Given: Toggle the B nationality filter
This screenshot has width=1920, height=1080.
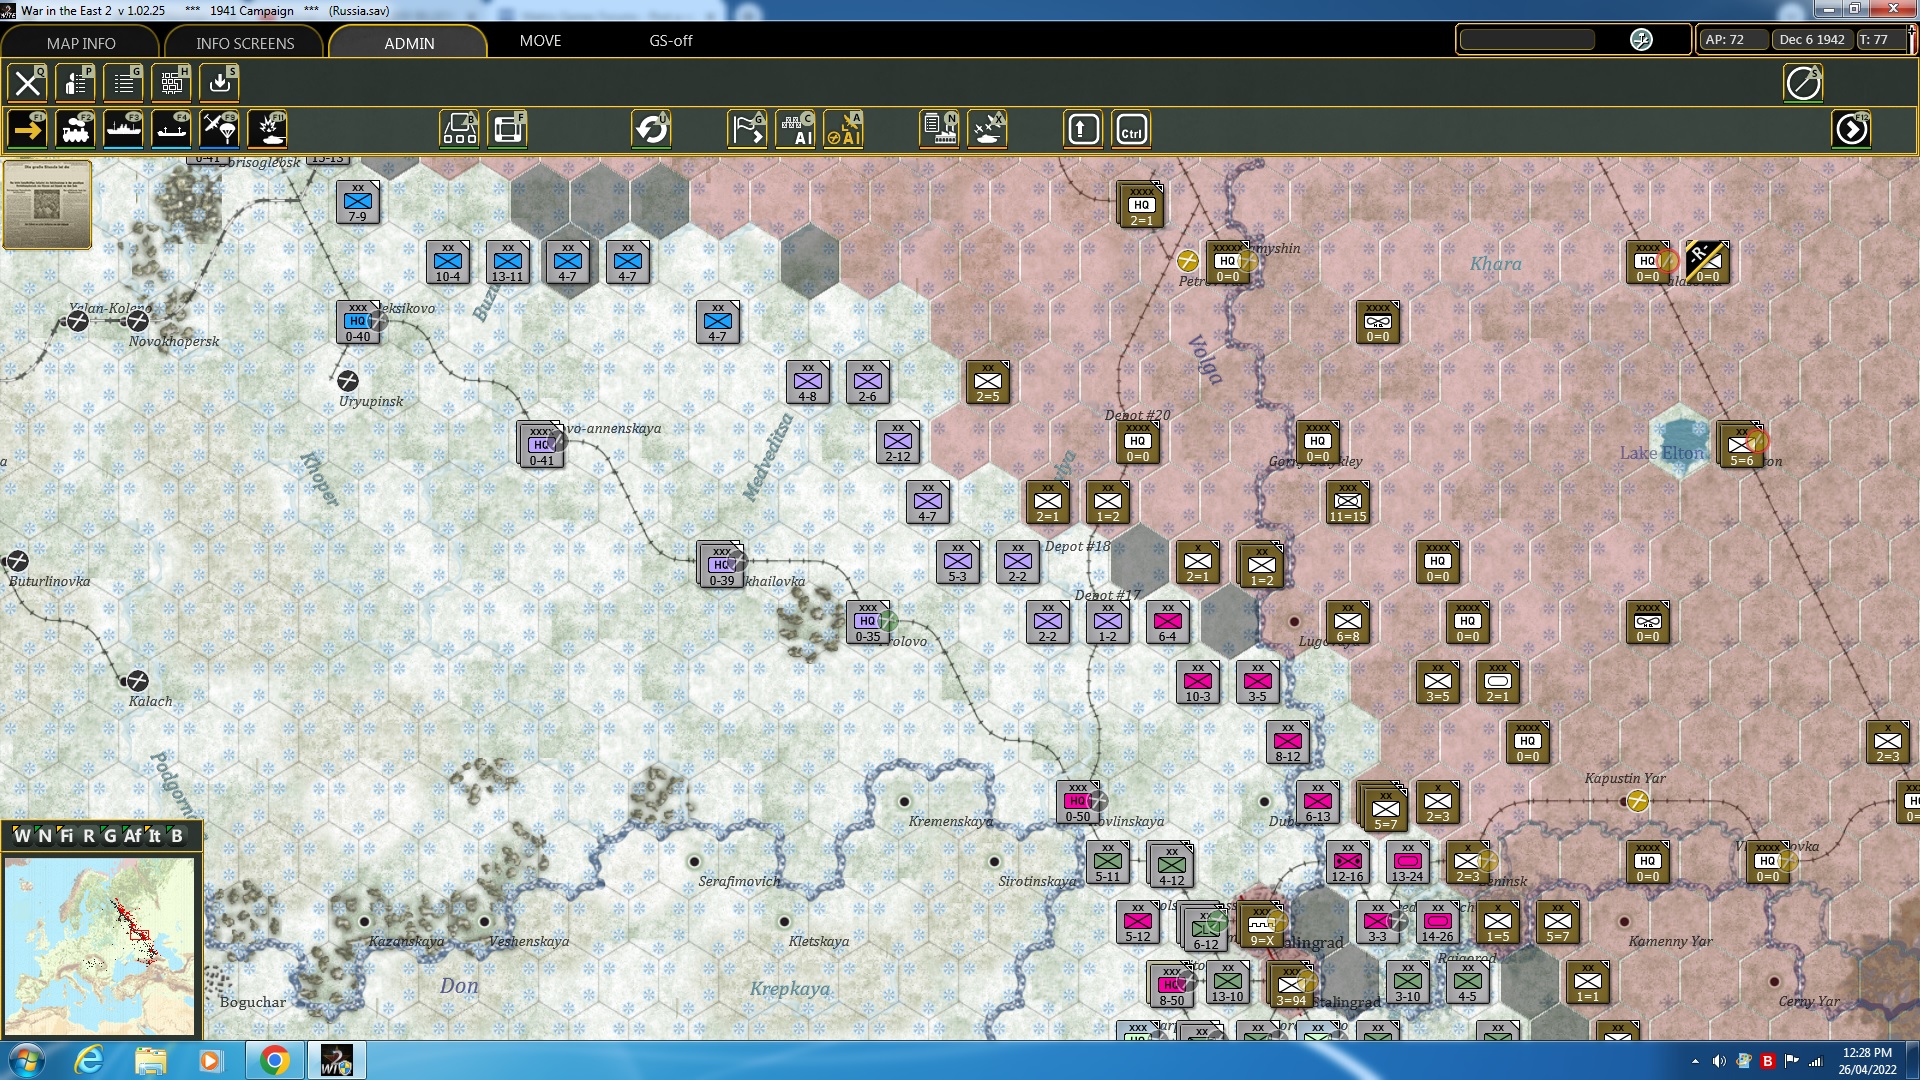Looking at the screenshot, I should pos(177,836).
